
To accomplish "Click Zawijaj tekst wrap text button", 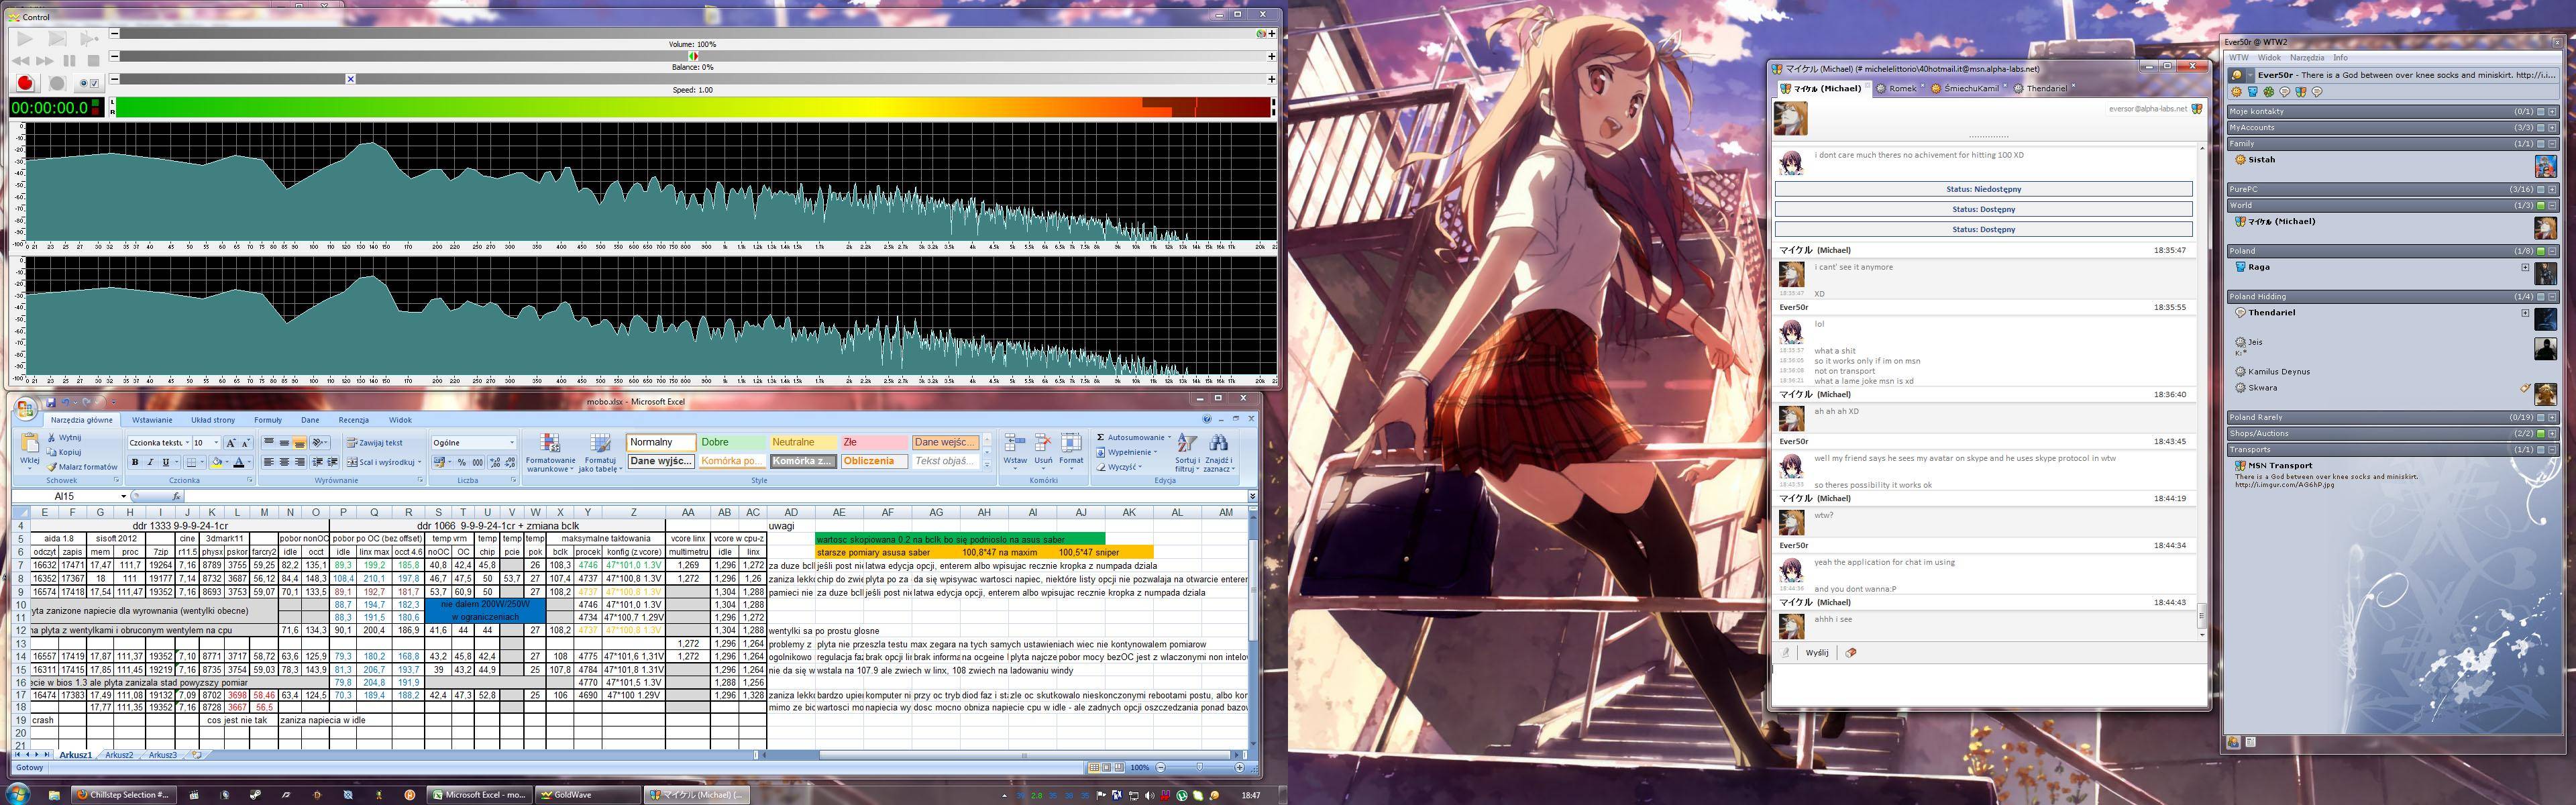I will [x=375, y=442].
